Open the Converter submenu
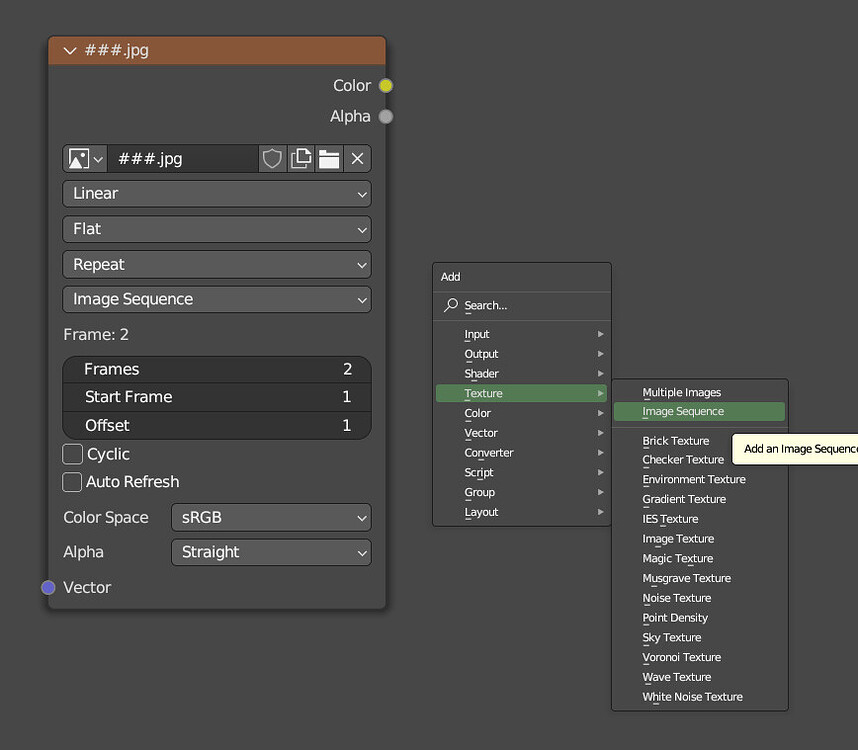 (x=521, y=452)
